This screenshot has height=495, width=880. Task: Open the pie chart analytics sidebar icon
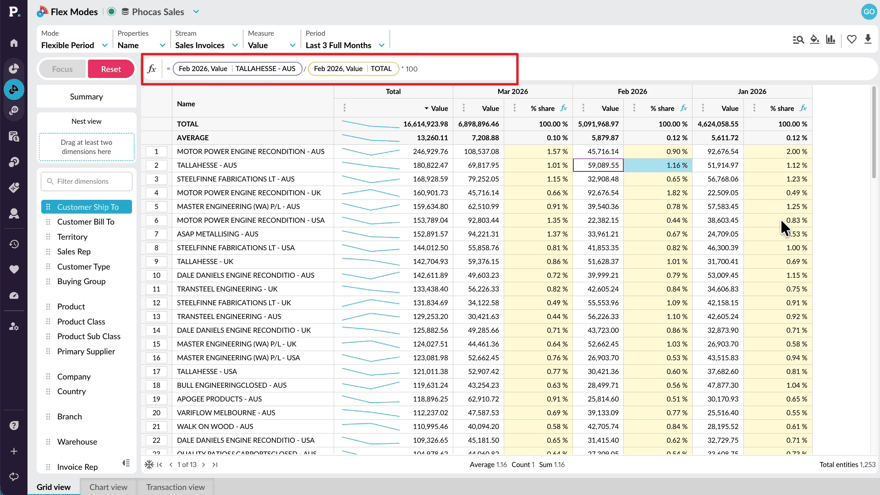click(x=14, y=68)
